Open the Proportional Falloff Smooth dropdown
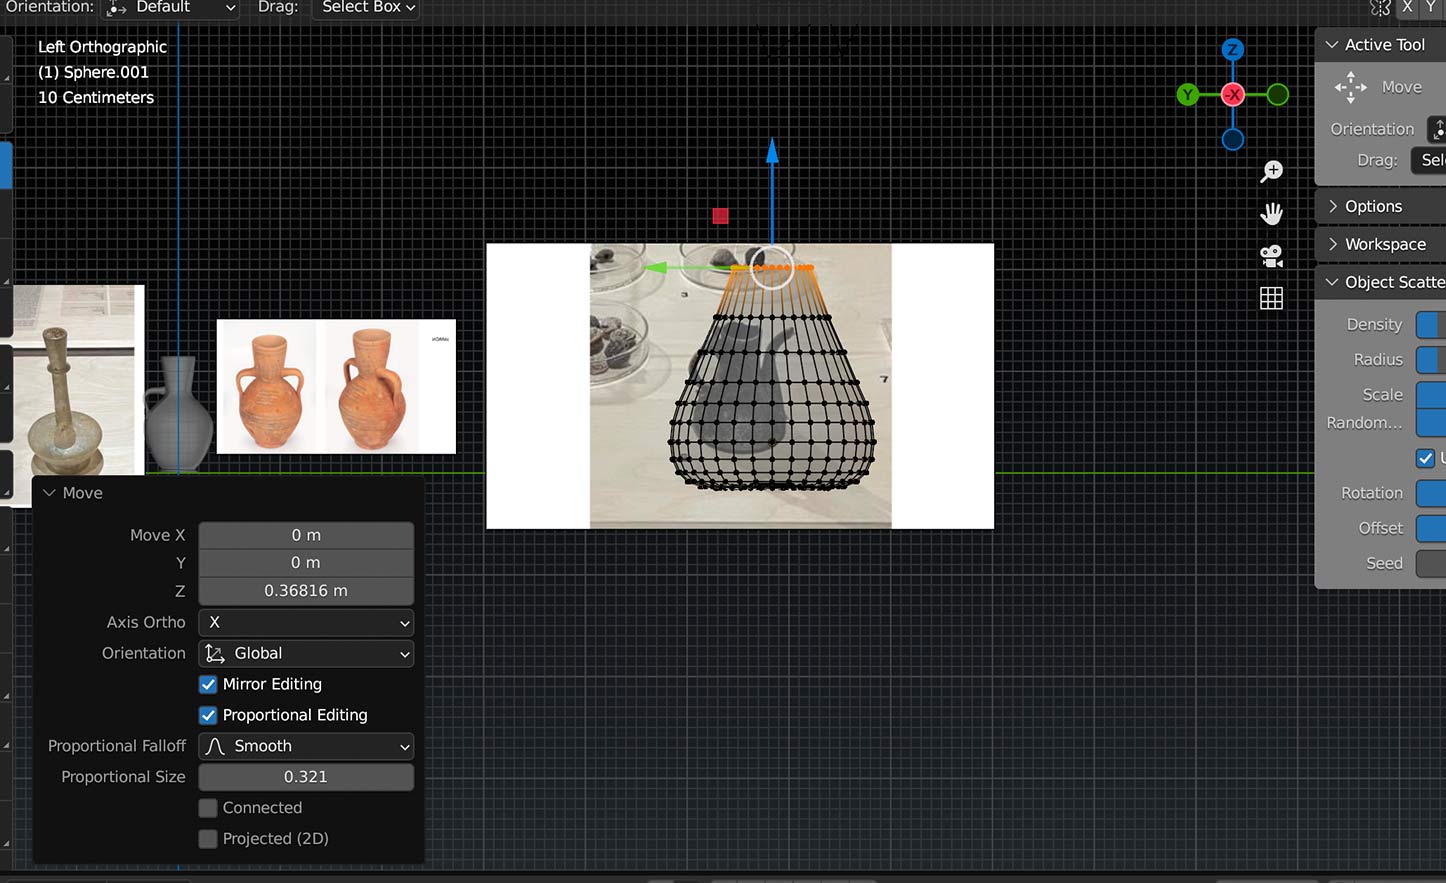This screenshot has height=883, width=1446. [x=306, y=746]
